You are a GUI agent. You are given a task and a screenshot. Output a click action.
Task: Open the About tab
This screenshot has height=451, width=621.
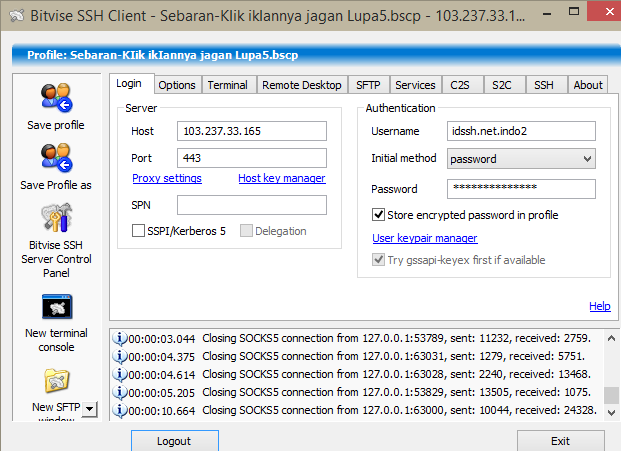(x=588, y=85)
